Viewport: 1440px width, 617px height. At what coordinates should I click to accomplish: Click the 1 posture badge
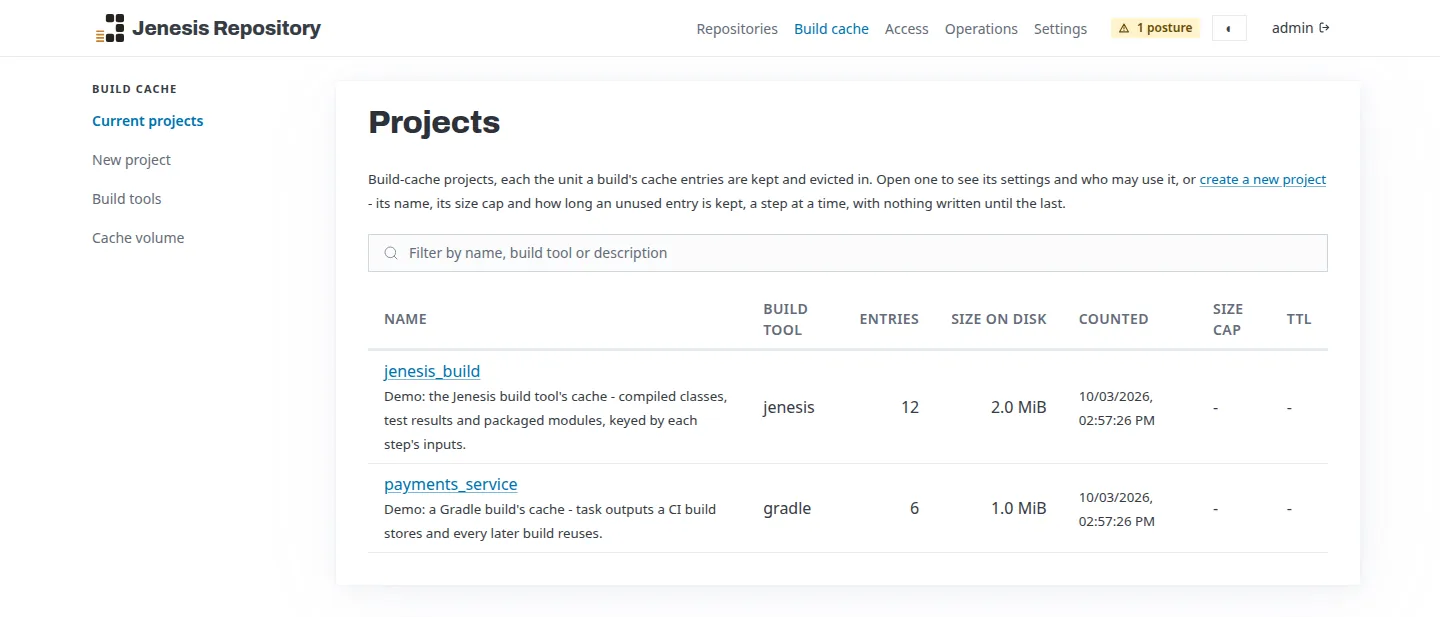click(x=1155, y=28)
